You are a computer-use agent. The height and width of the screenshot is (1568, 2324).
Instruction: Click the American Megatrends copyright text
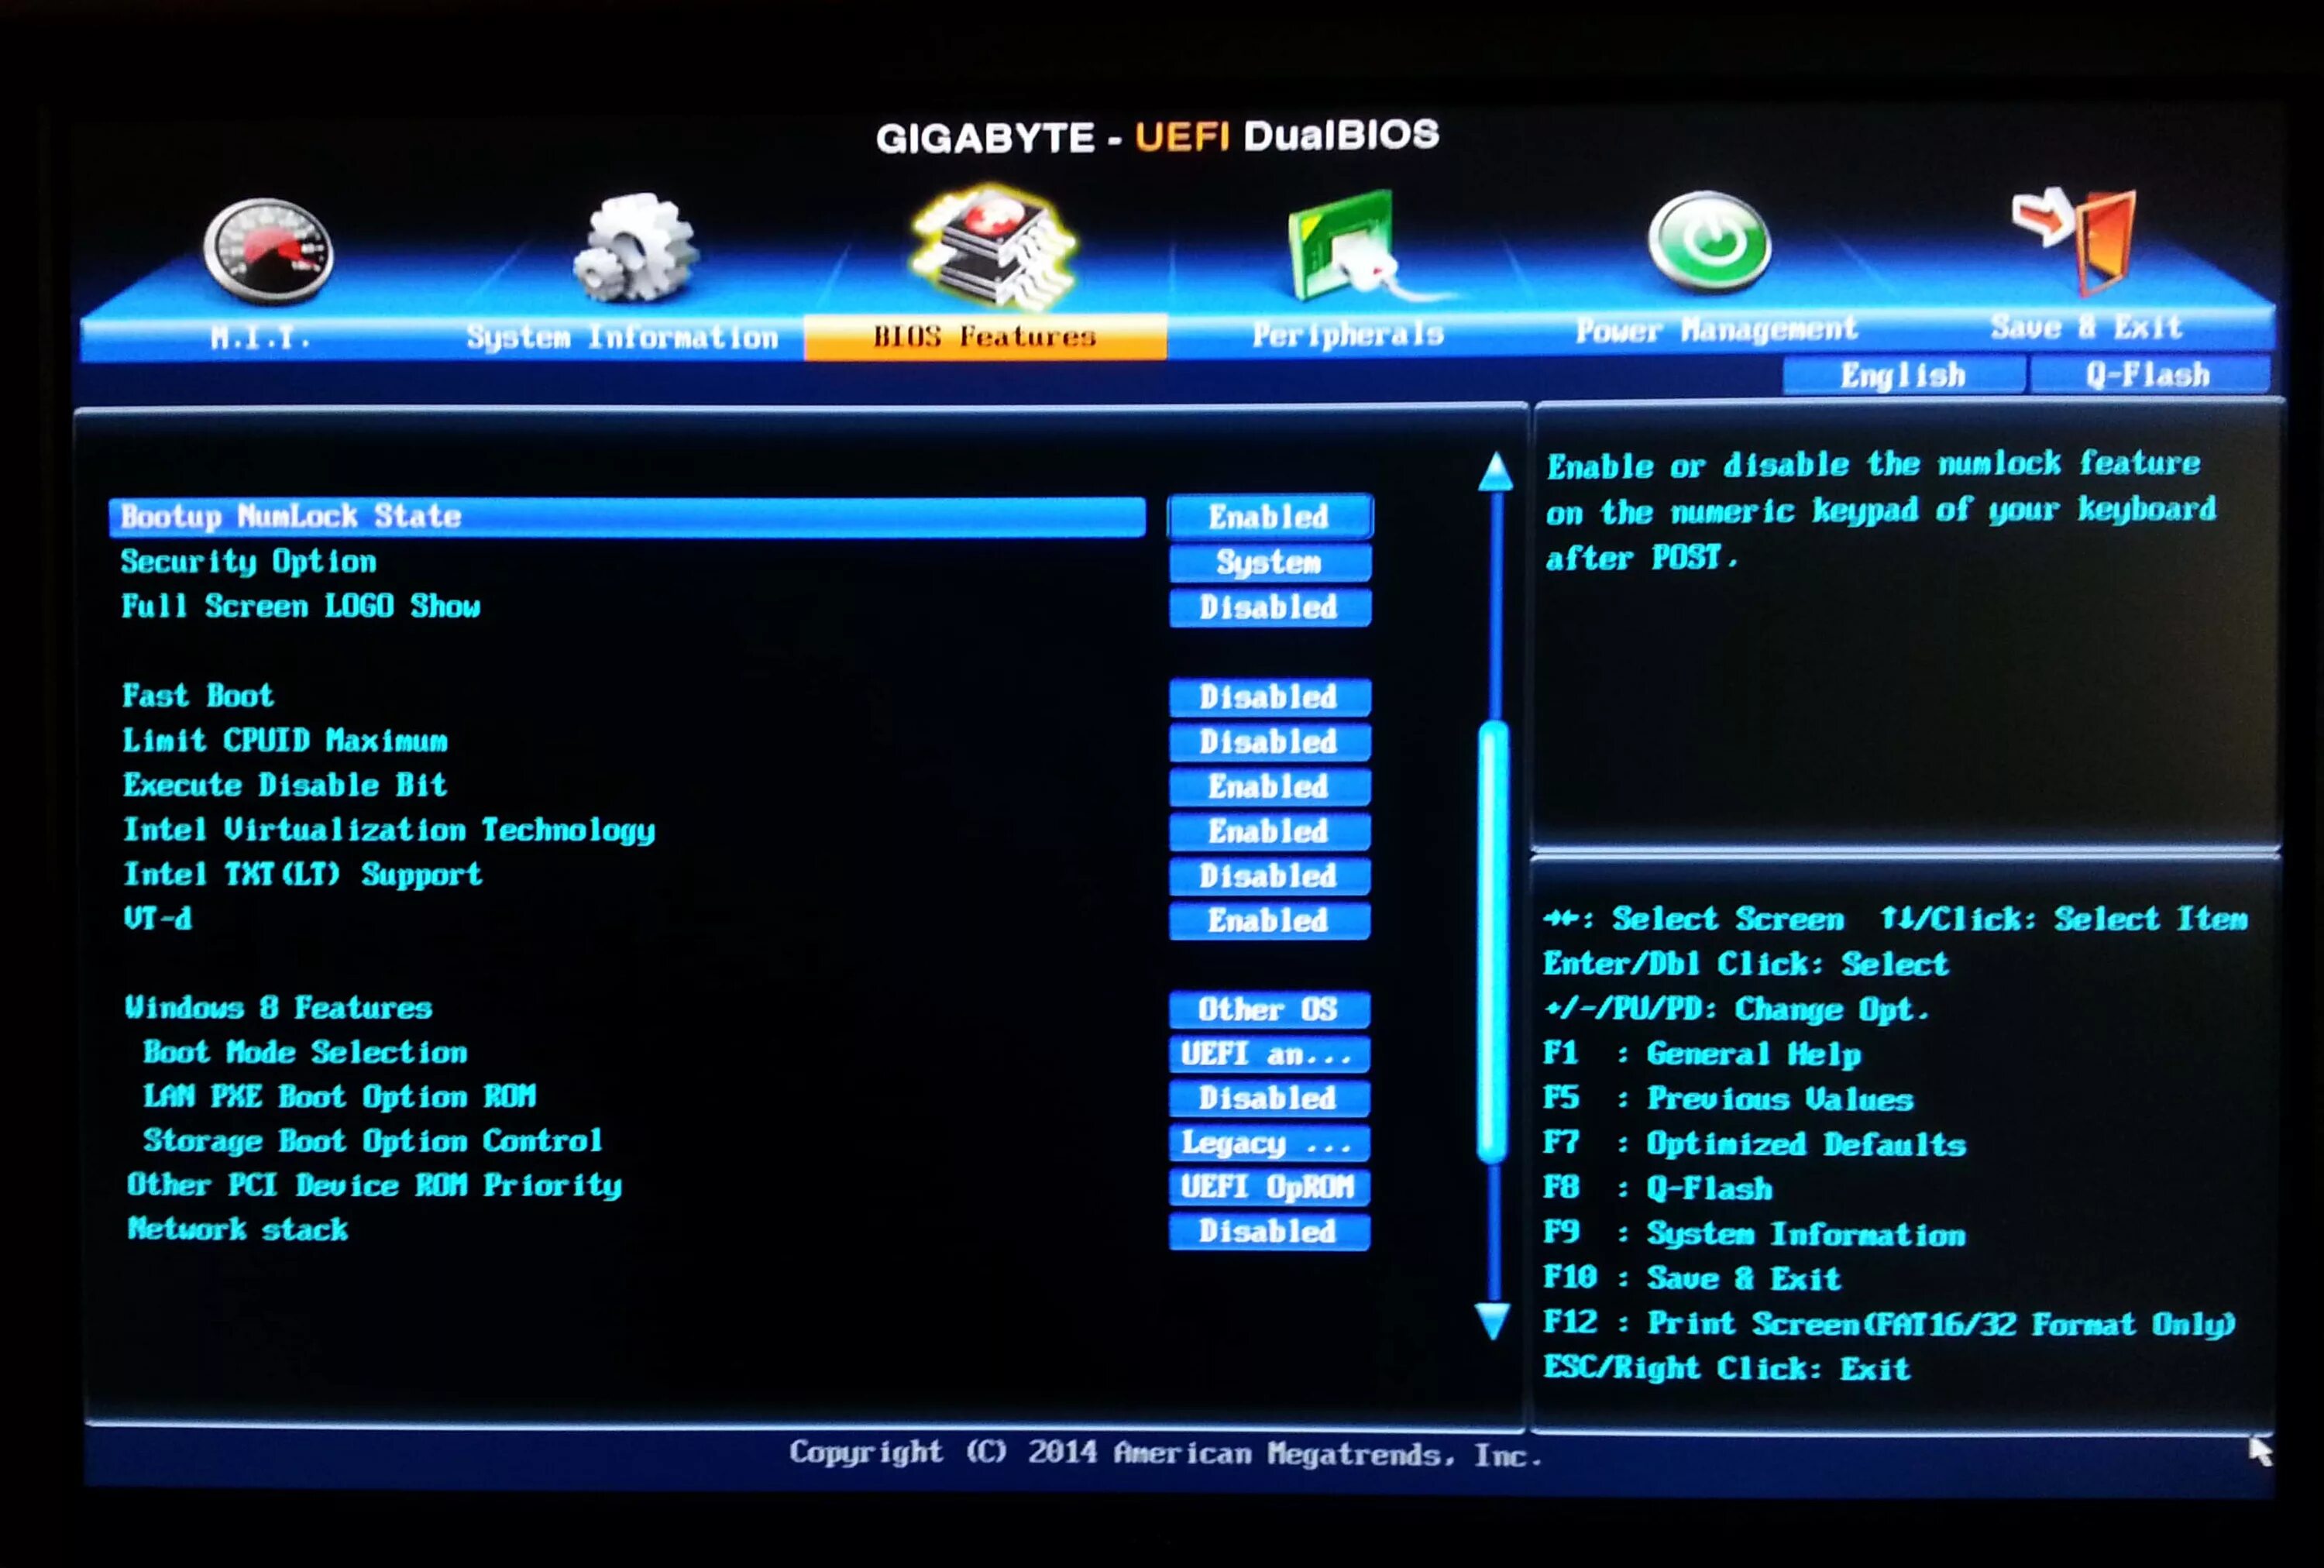pyautogui.click(x=1166, y=1453)
